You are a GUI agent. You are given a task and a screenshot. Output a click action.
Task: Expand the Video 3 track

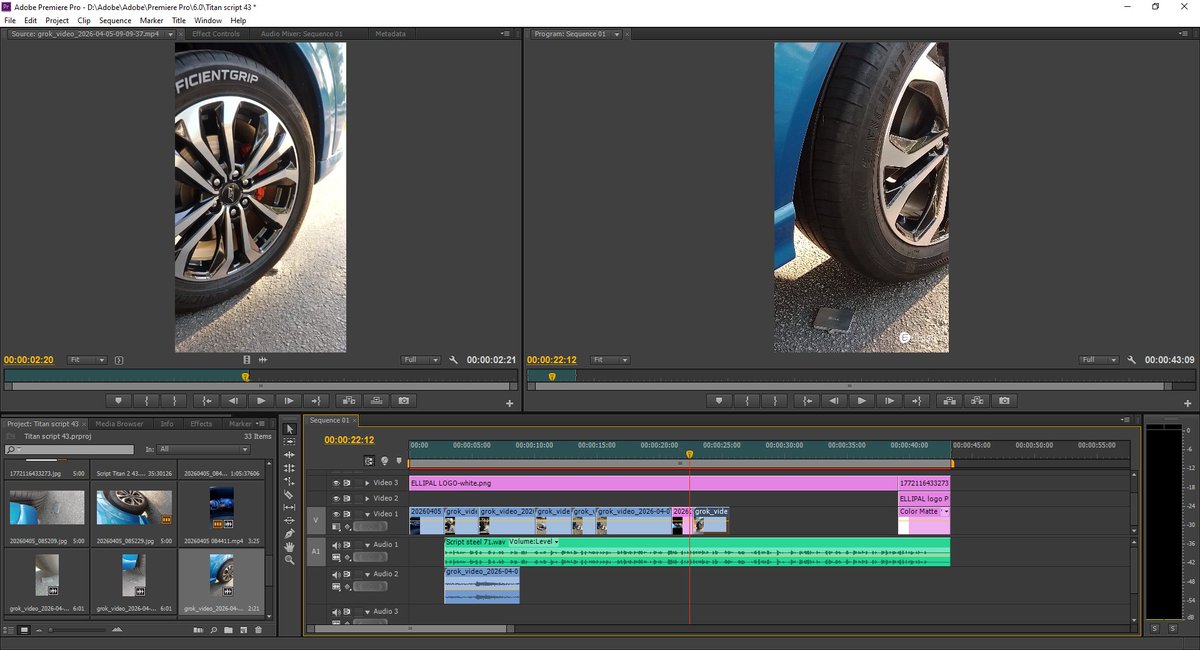tap(367, 482)
